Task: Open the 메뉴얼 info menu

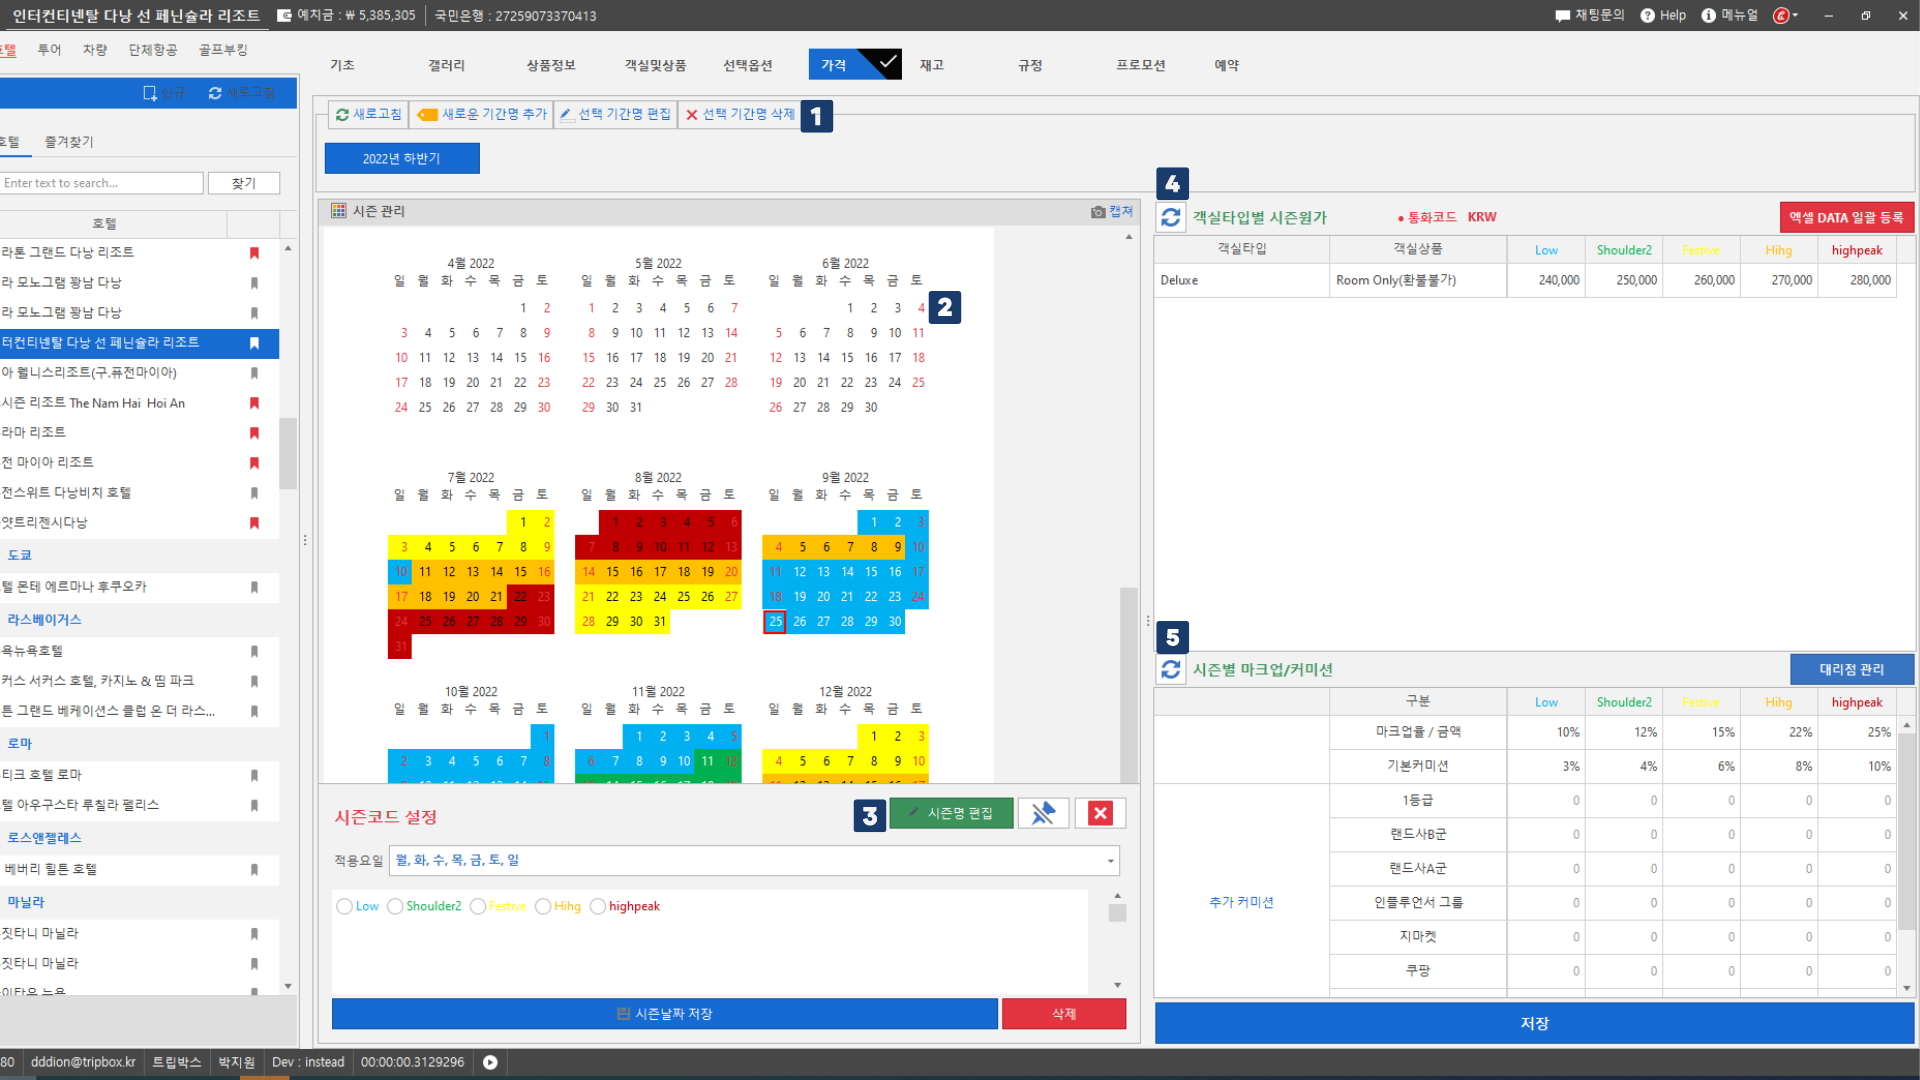Action: coord(1709,16)
